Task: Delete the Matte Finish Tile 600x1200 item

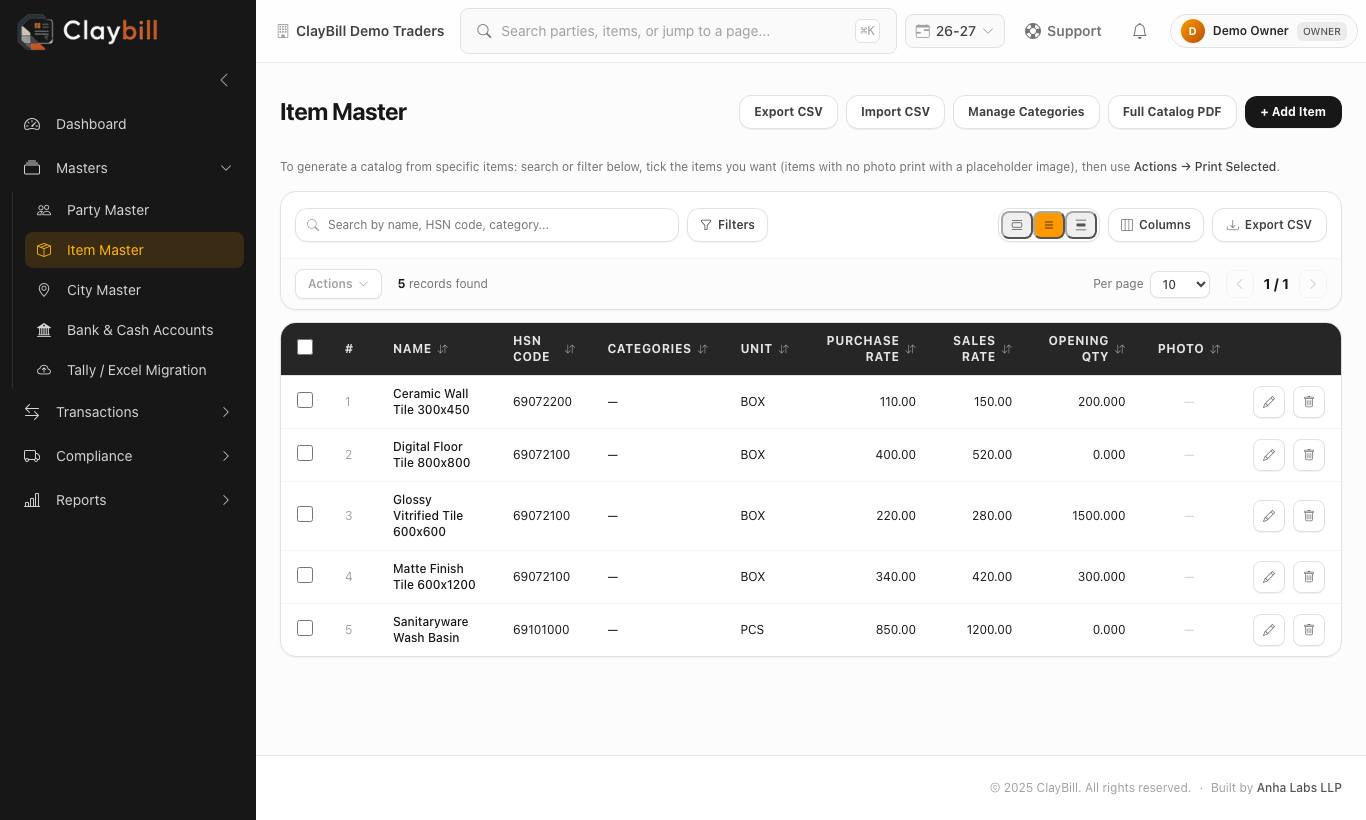Action: pyautogui.click(x=1309, y=577)
